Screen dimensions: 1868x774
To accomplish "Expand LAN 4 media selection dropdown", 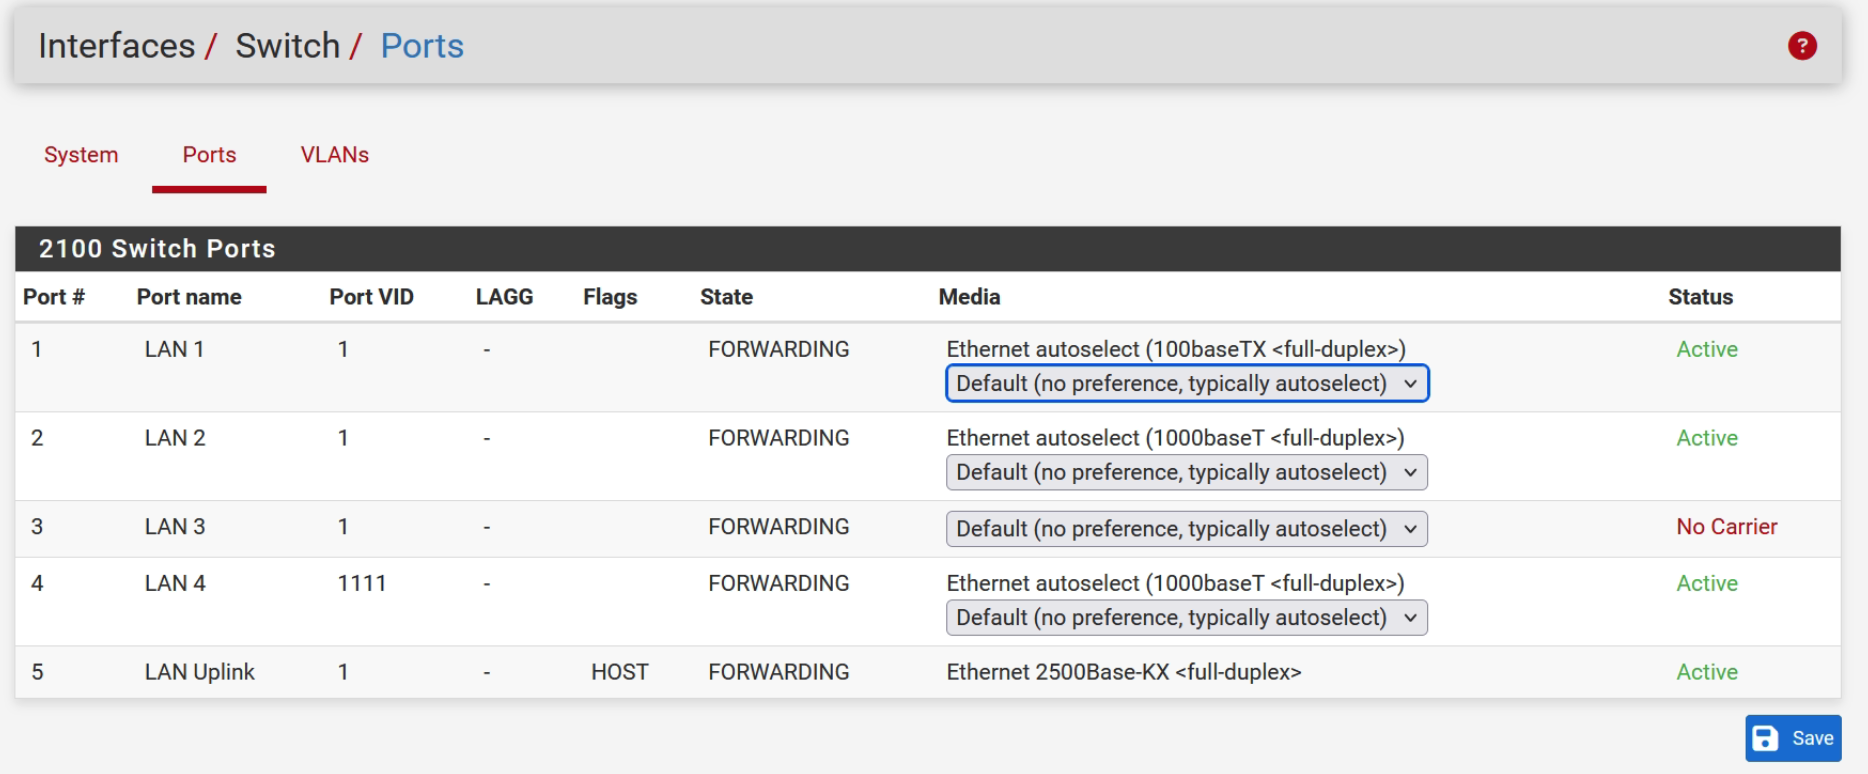I will [1186, 618].
